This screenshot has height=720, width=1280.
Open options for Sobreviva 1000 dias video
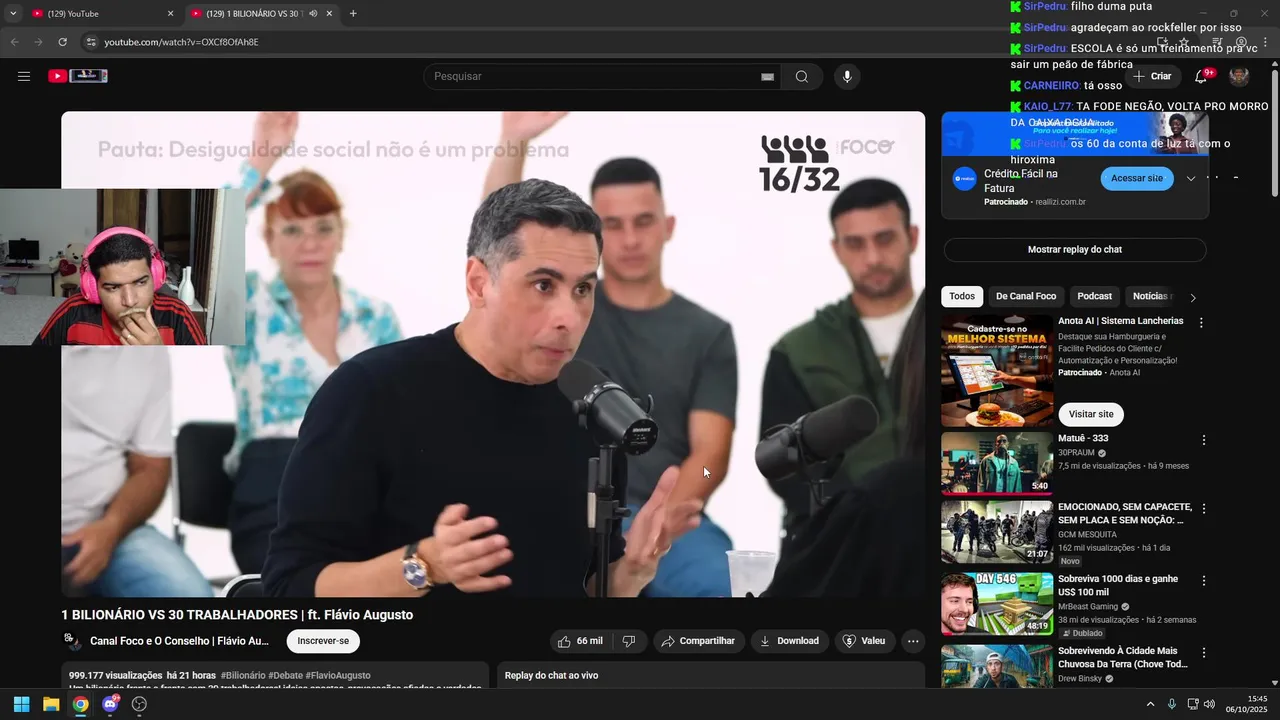pos(1204,581)
